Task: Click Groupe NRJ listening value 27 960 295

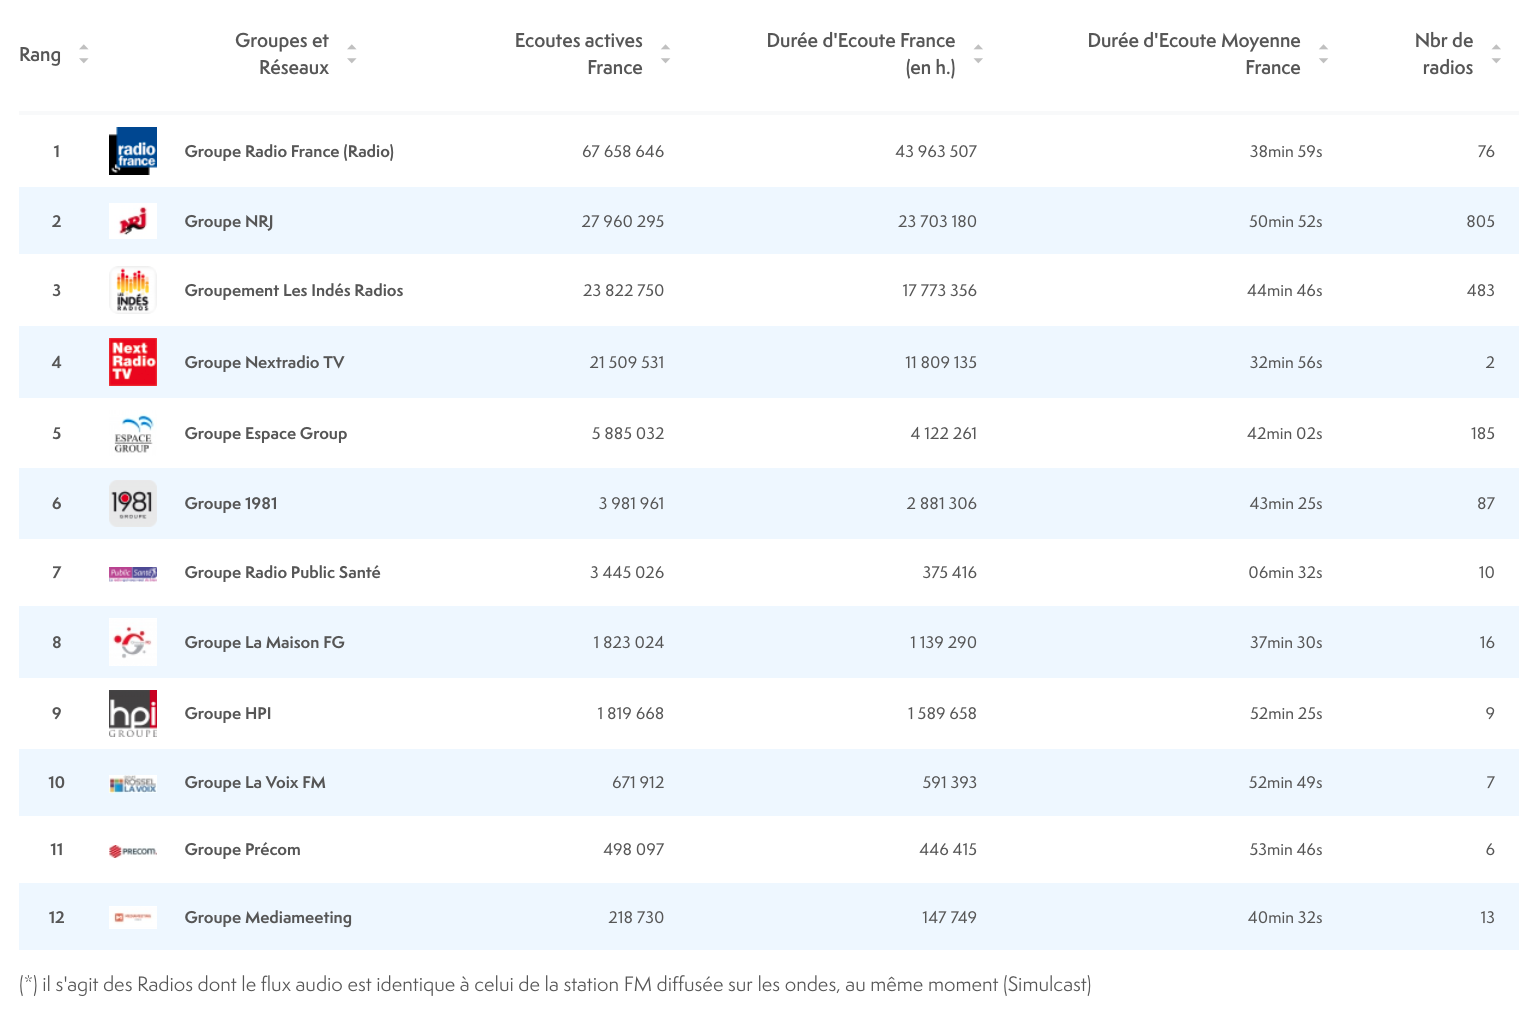Action: 622,222
